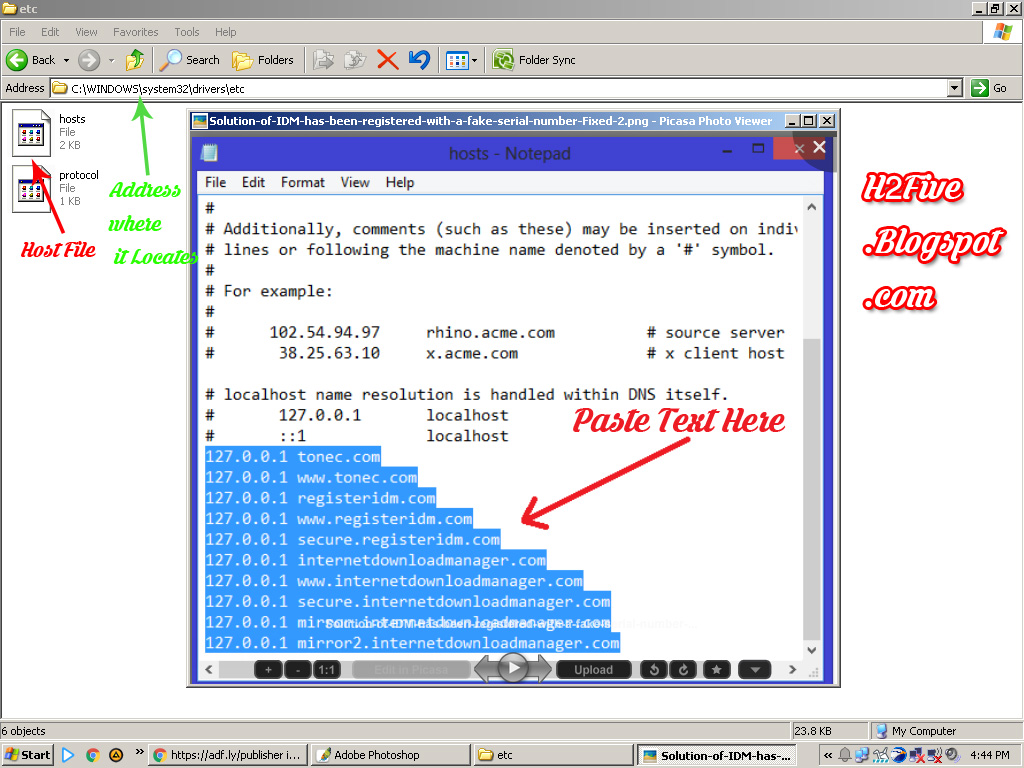Select the hosts file name label

click(x=72, y=119)
